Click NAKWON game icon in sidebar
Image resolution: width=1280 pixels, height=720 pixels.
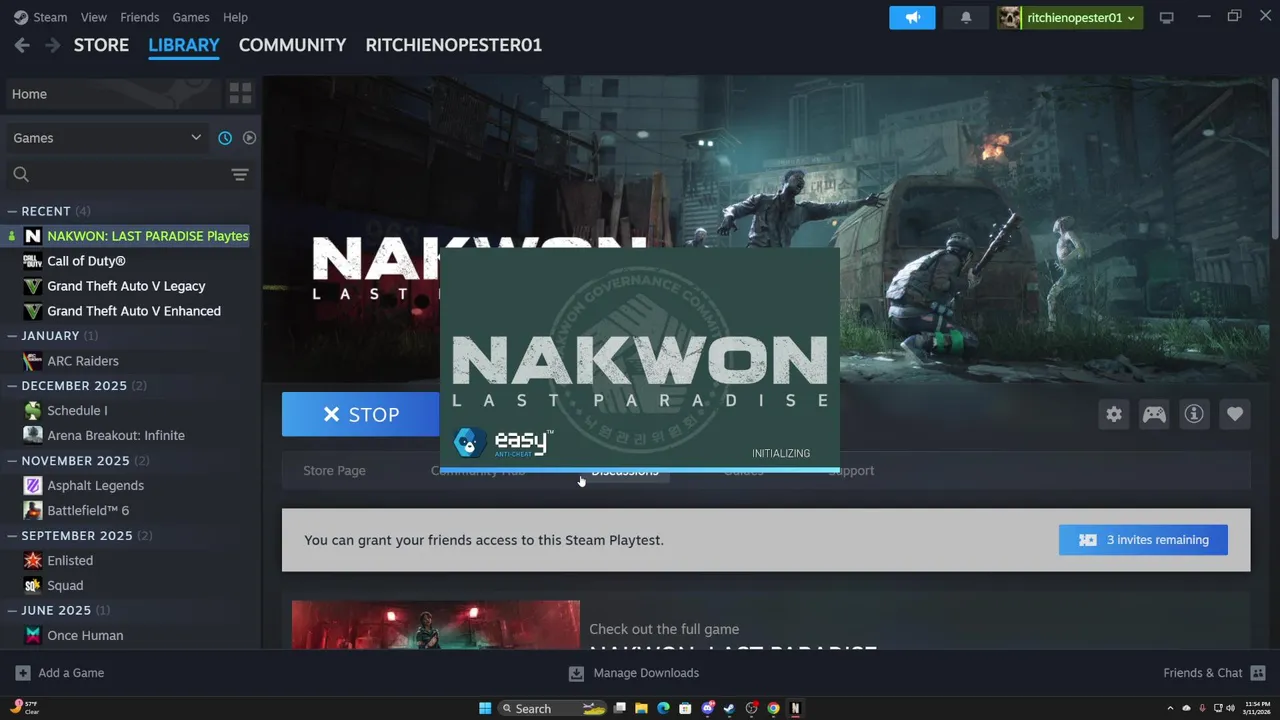pyautogui.click(x=33, y=236)
